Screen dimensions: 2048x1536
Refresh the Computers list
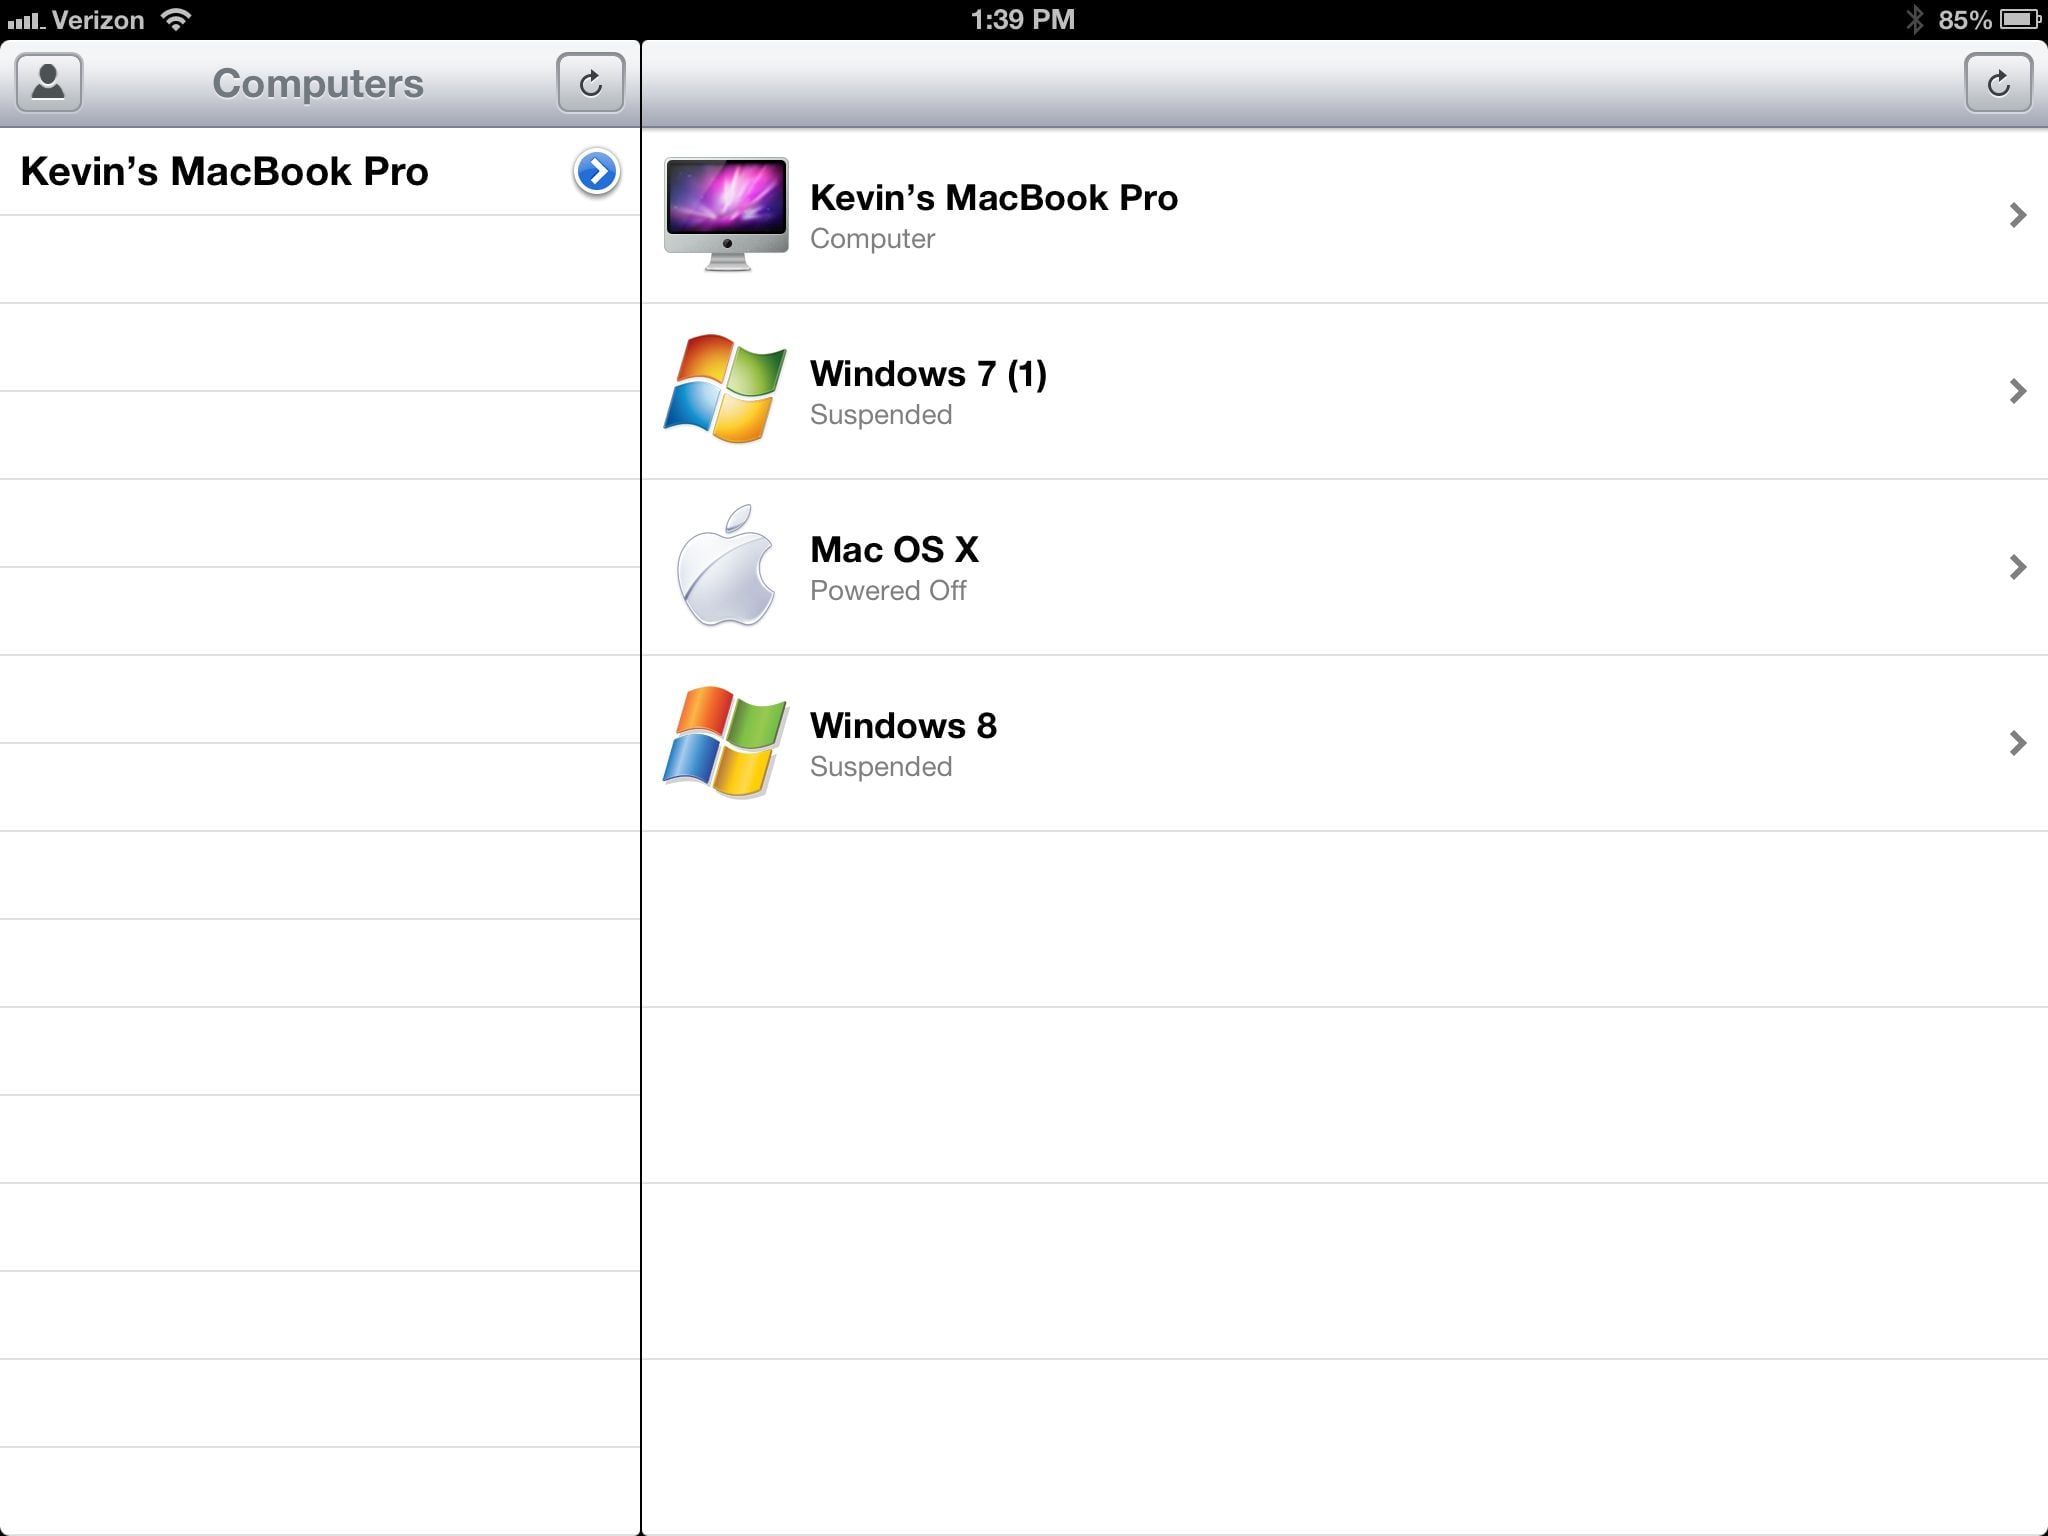pos(590,83)
